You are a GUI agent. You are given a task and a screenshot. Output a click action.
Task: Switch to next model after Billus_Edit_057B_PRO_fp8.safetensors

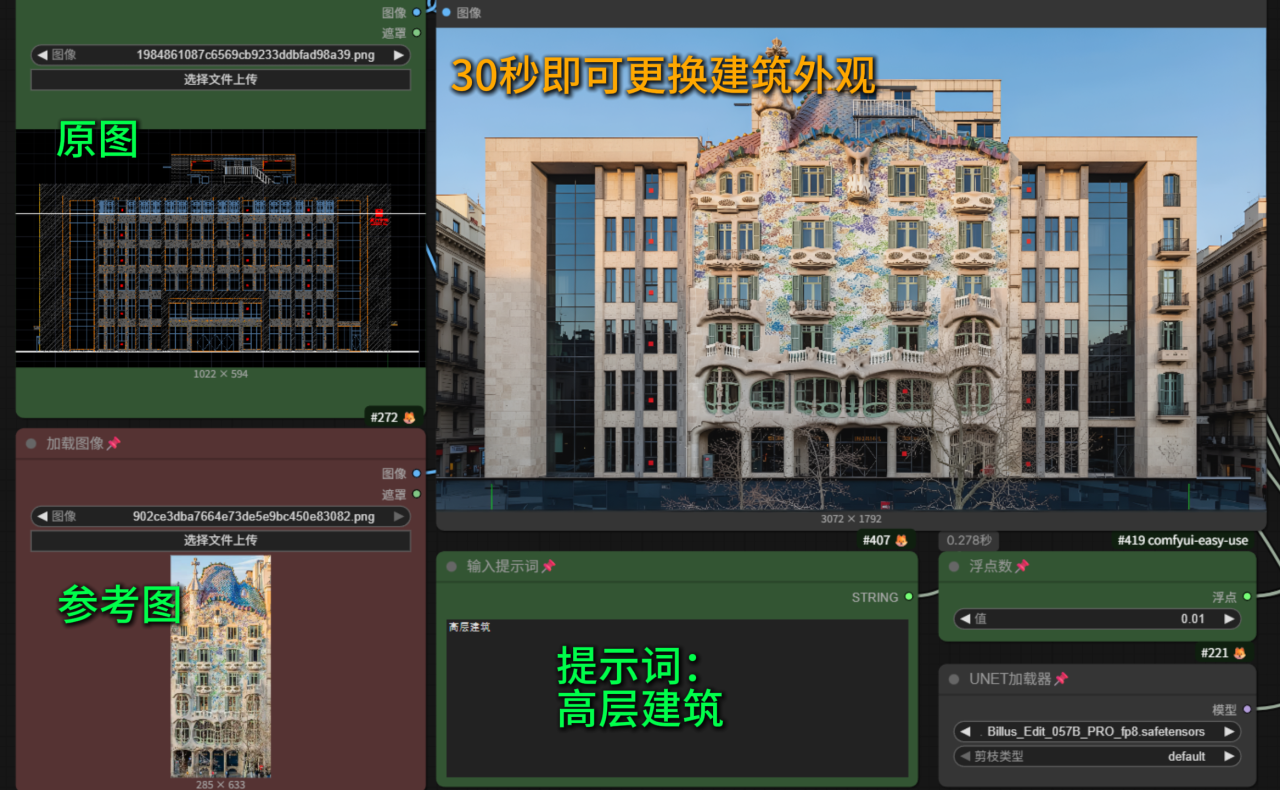1229,732
